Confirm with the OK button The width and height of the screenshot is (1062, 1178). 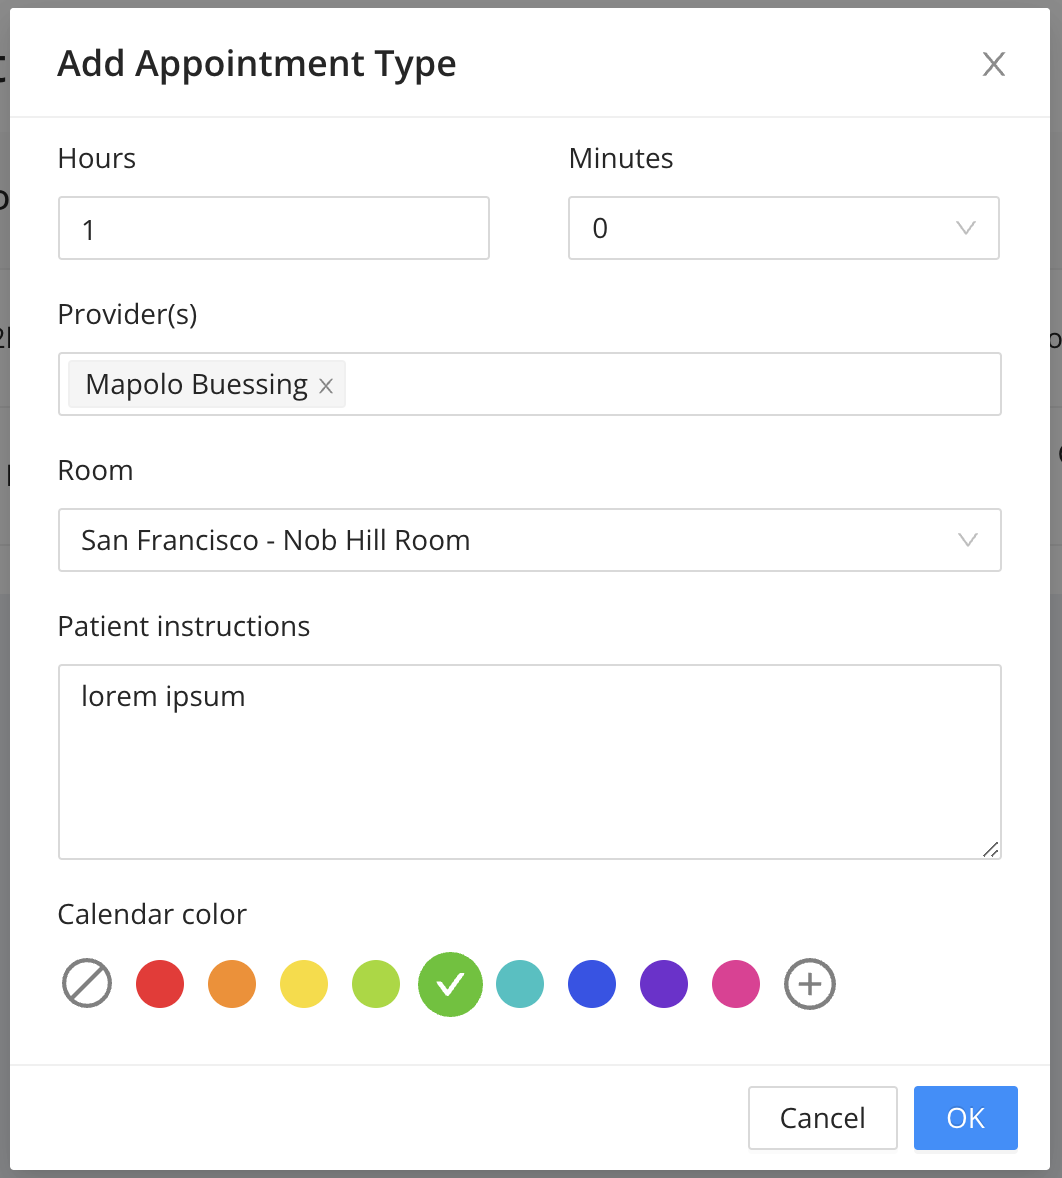(x=965, y=1118)
